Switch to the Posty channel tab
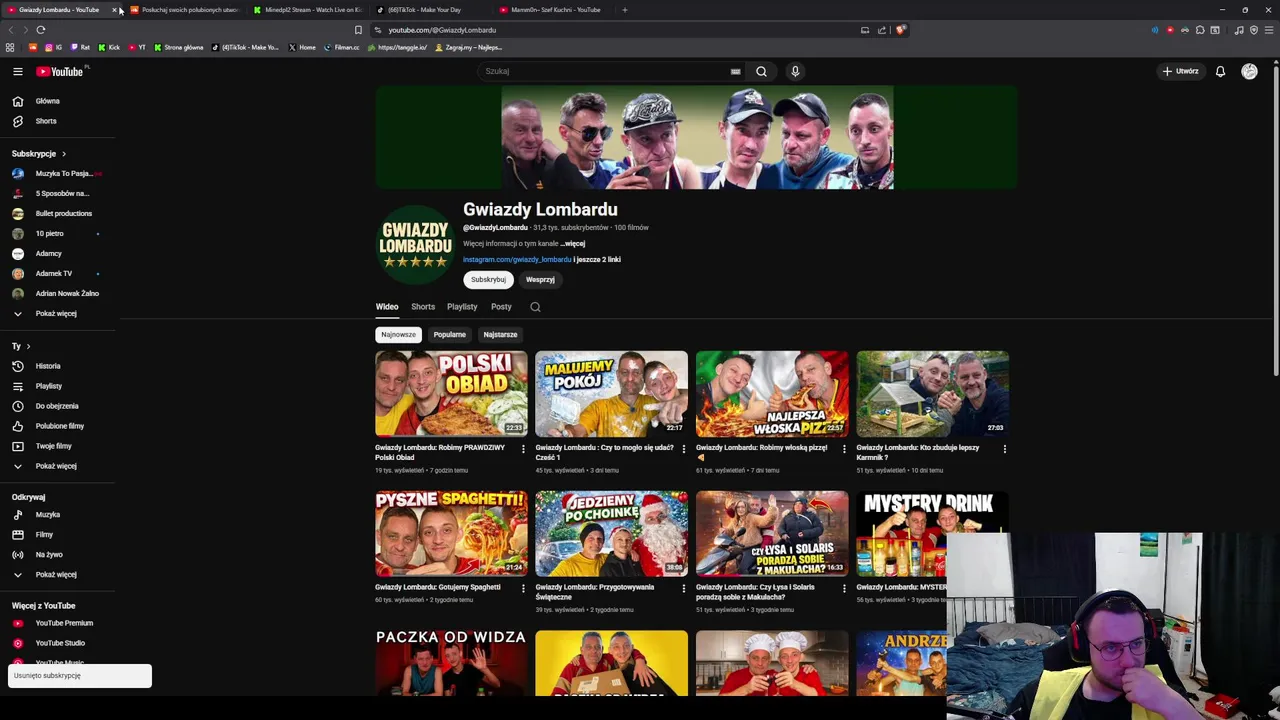1280x720 pixels. [x=501, y=307]
